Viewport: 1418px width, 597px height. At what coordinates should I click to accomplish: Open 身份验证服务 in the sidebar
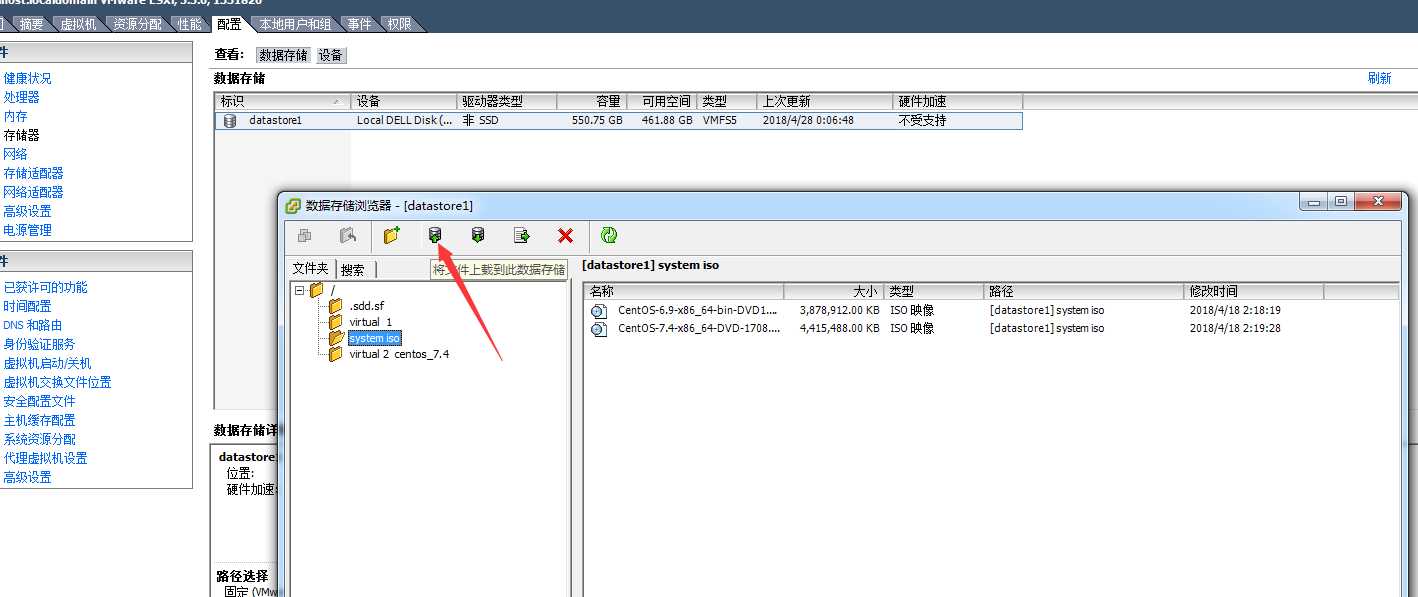(x=39, y=344)
